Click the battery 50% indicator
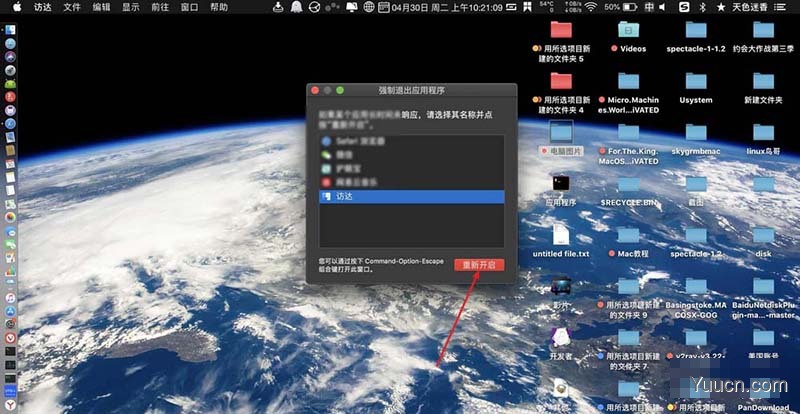Viewport: 800px width, 414px height. click(620, 7)
